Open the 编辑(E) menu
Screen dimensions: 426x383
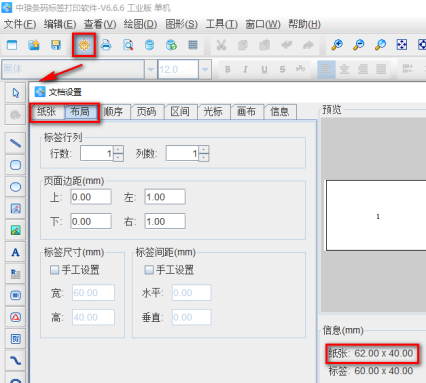pos(60,24)
